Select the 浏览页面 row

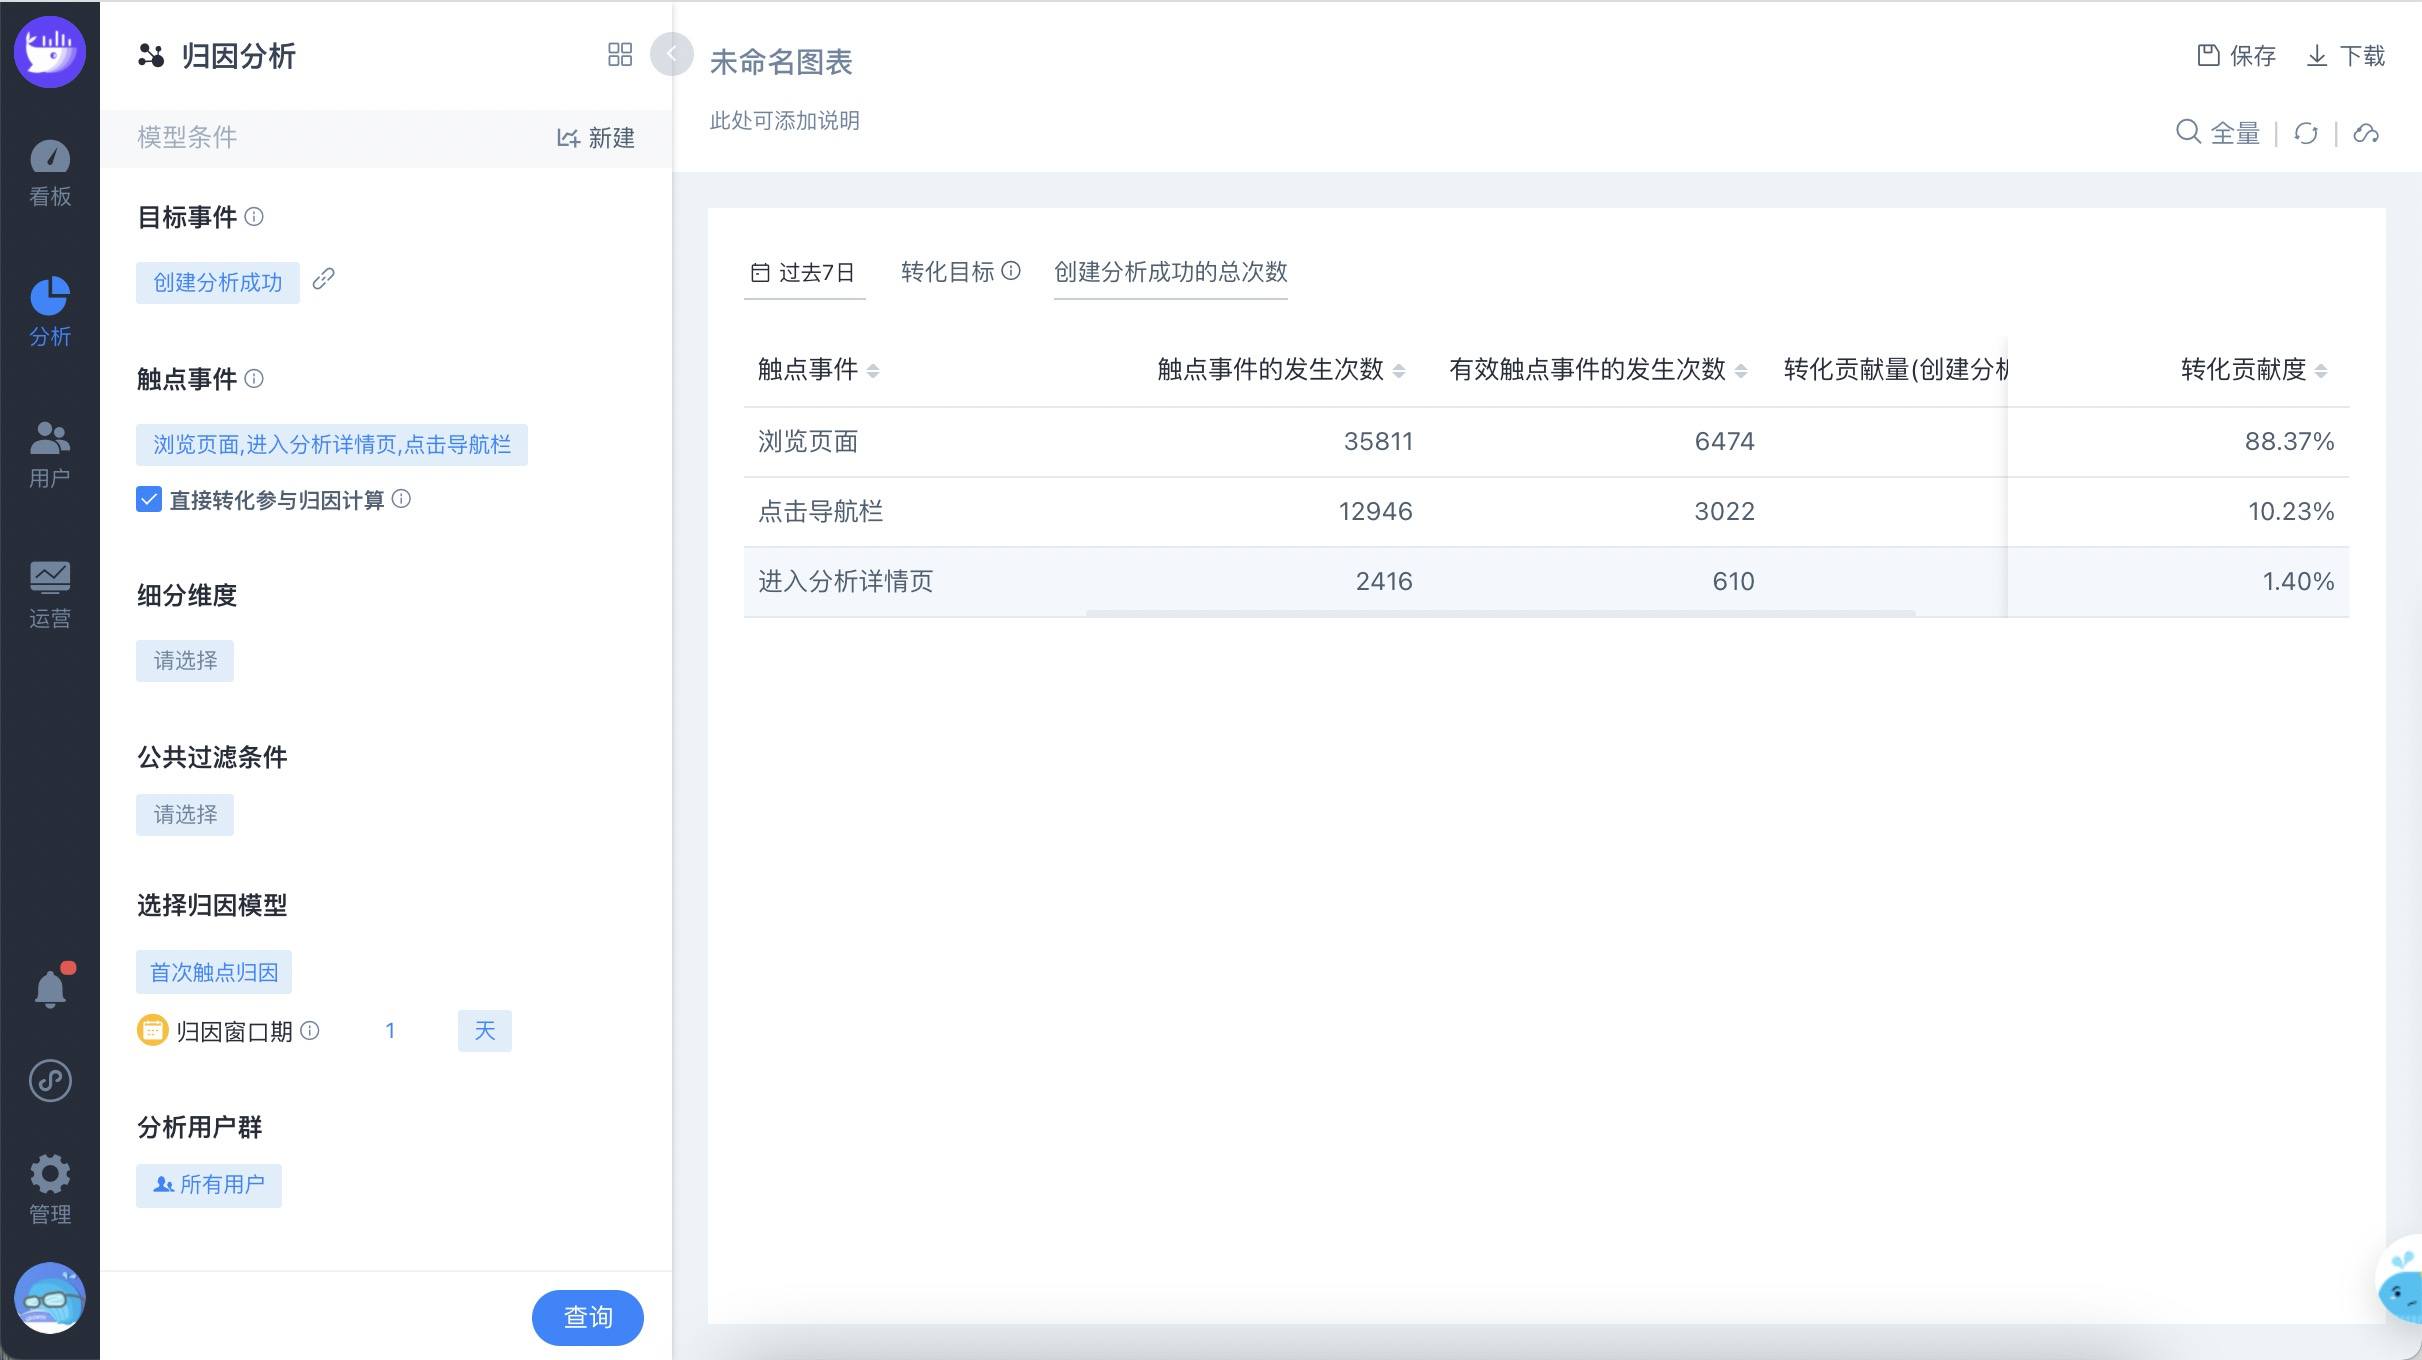click(x=1546, y=442)
